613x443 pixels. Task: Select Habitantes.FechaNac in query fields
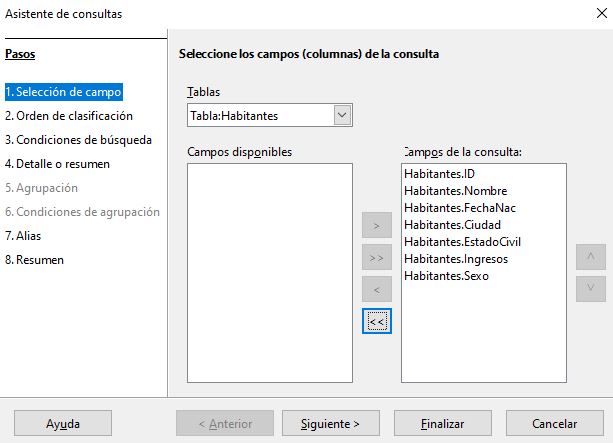(460, 208)
